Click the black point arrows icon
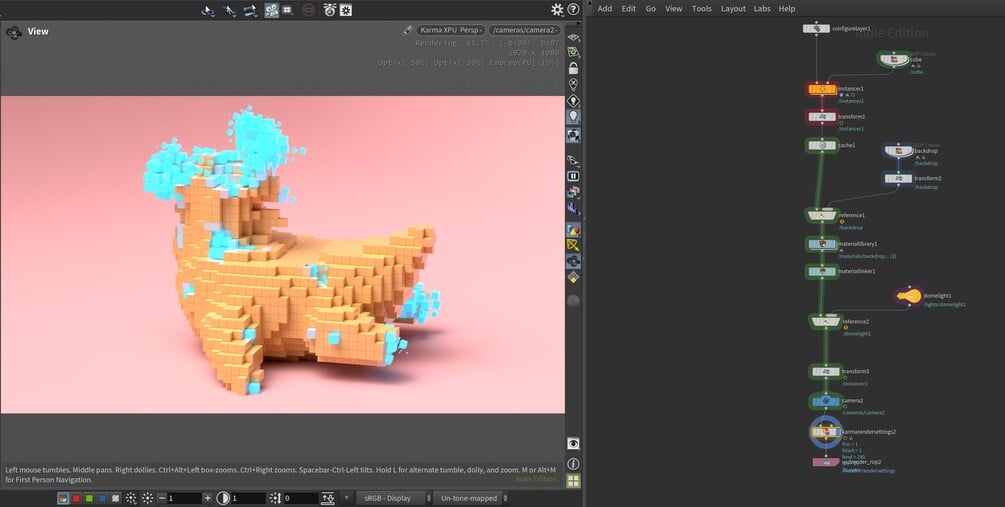Screen dimensions: 1005x507 (275, 498)
